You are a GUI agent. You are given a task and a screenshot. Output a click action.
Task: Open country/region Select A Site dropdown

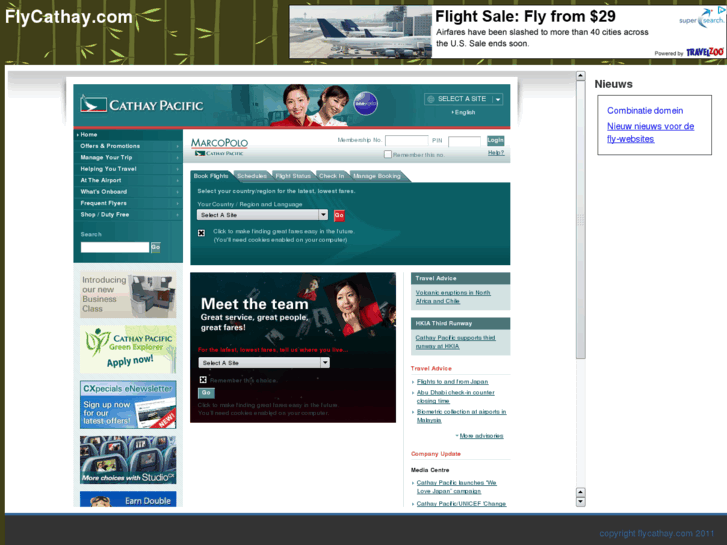pos(262,215)
